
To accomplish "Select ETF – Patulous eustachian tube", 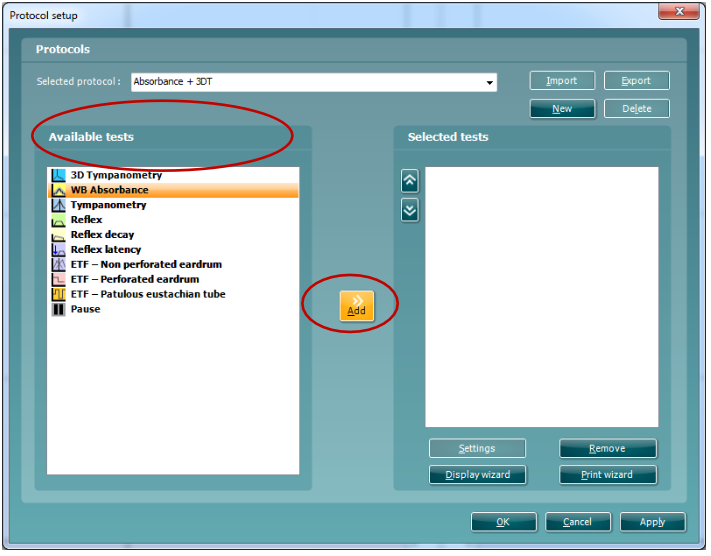I will tap(147, 295).
